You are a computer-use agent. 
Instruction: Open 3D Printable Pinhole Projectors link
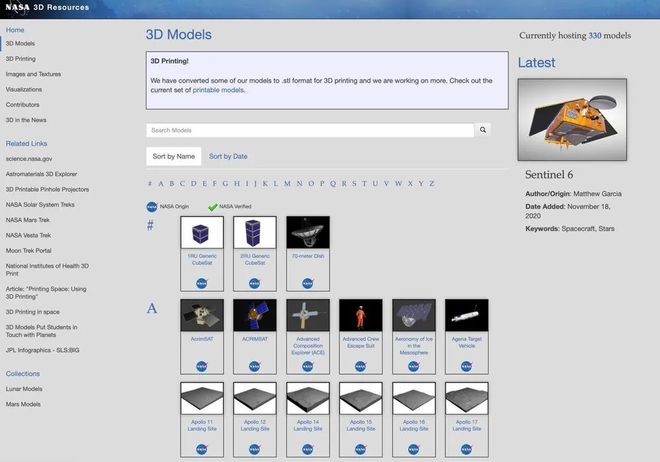(47, 189)
